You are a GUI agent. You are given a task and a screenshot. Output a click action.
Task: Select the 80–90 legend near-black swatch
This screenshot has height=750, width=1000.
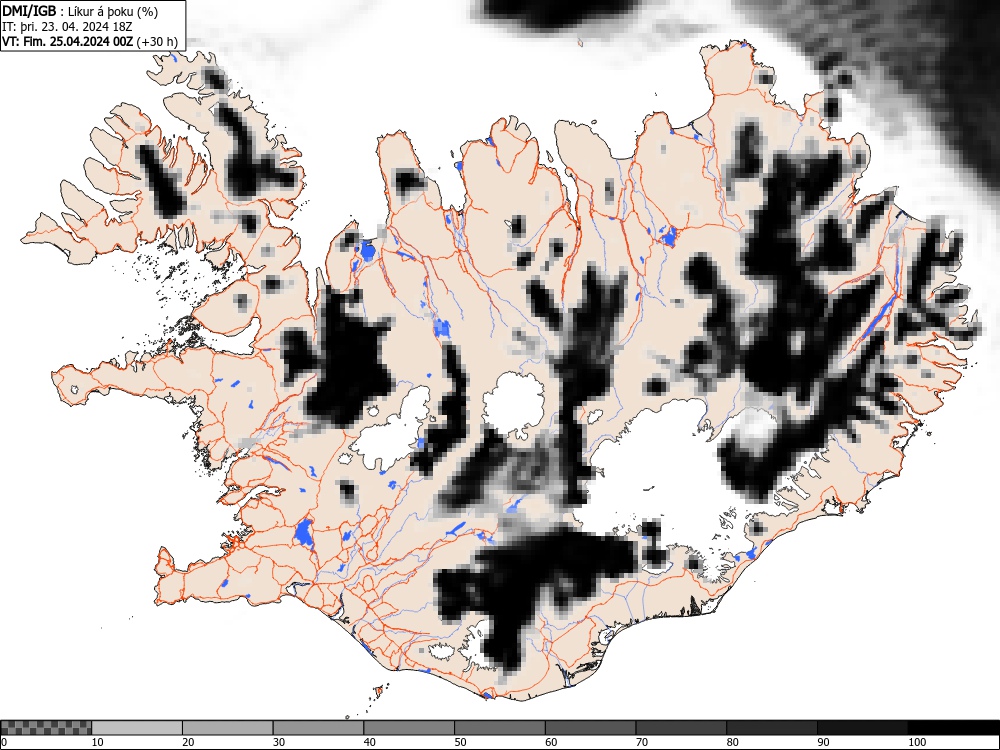(x=772, y=728)
